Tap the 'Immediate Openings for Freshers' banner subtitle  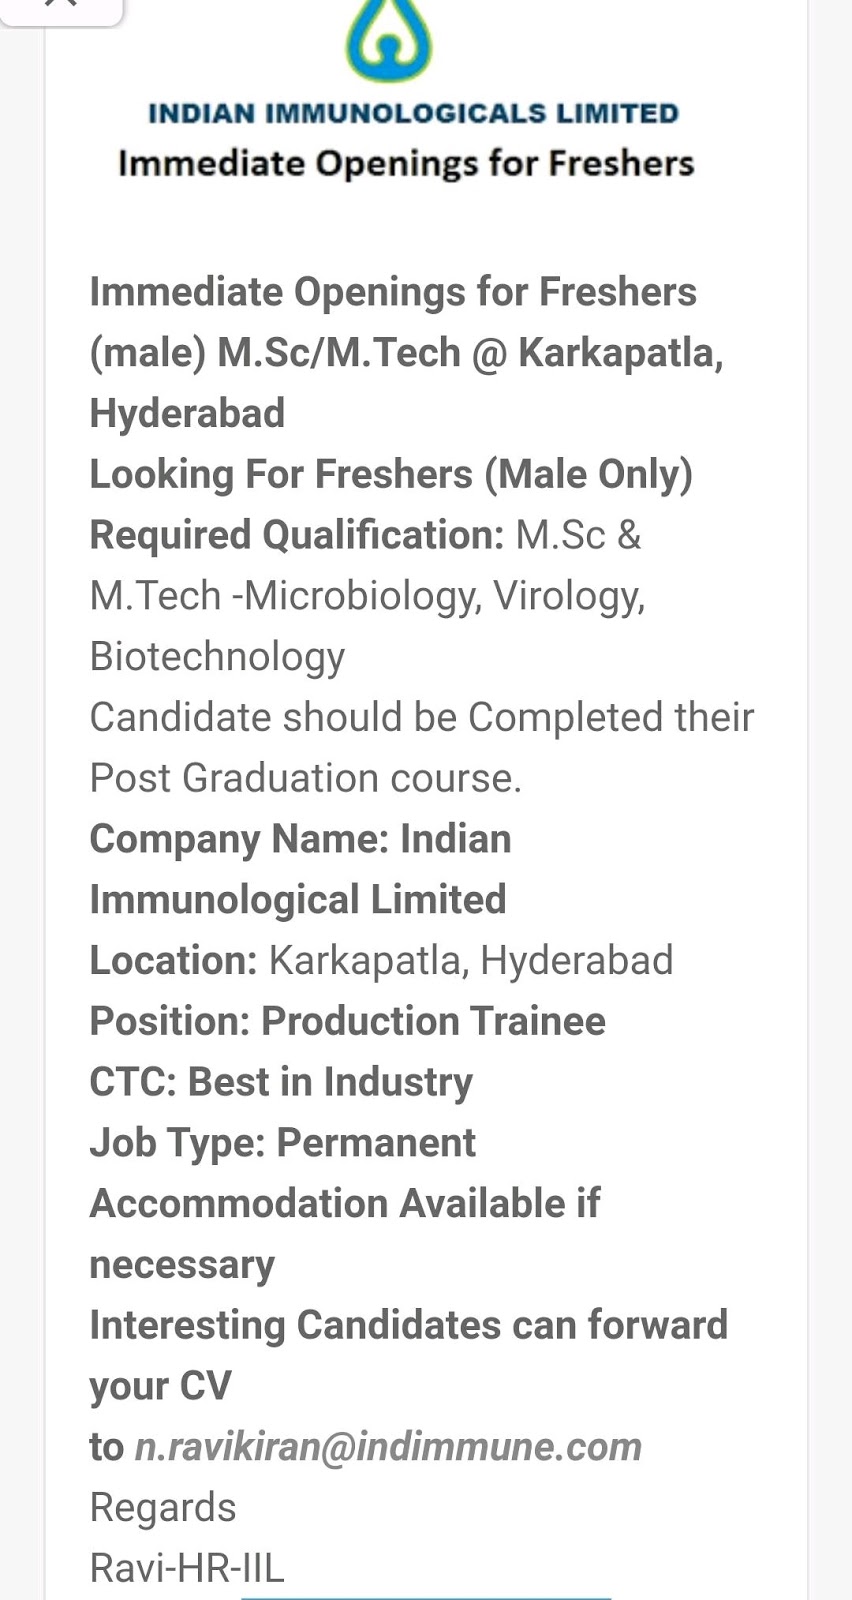tap(406, 163)
